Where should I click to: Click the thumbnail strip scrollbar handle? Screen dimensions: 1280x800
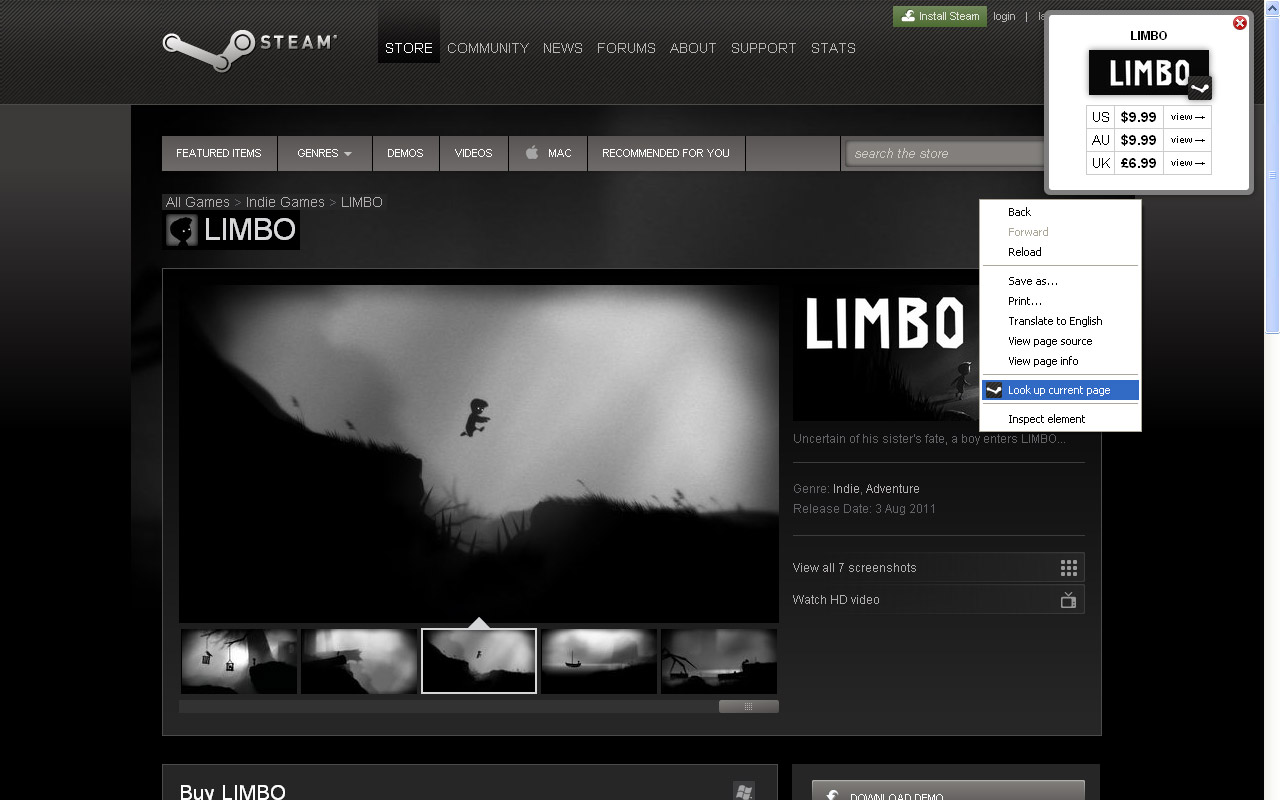748,706
